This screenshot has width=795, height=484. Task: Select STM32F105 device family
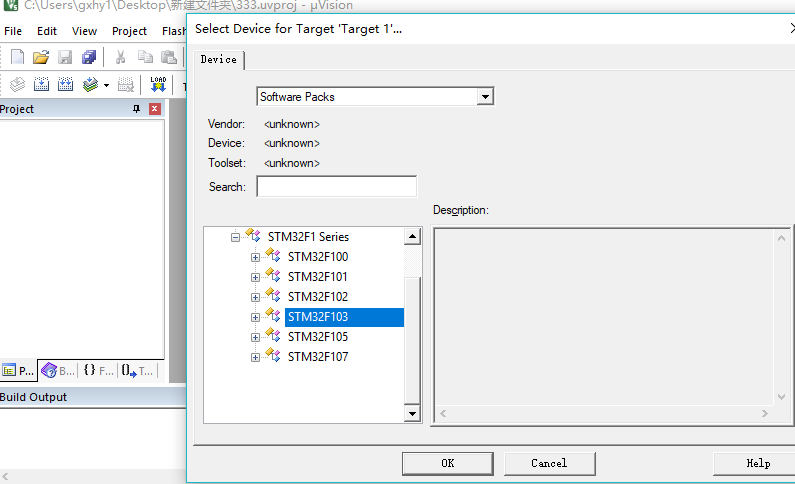[318, 337]
